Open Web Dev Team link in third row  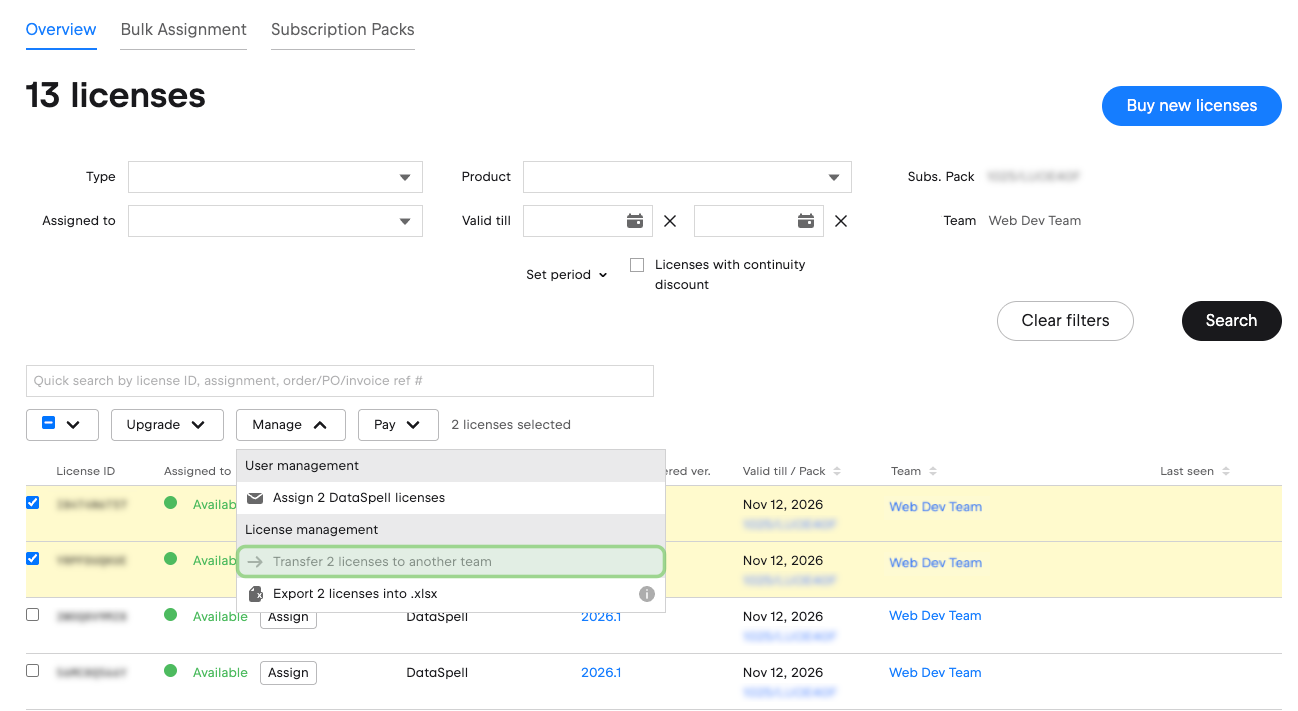[x=935, y=615]
